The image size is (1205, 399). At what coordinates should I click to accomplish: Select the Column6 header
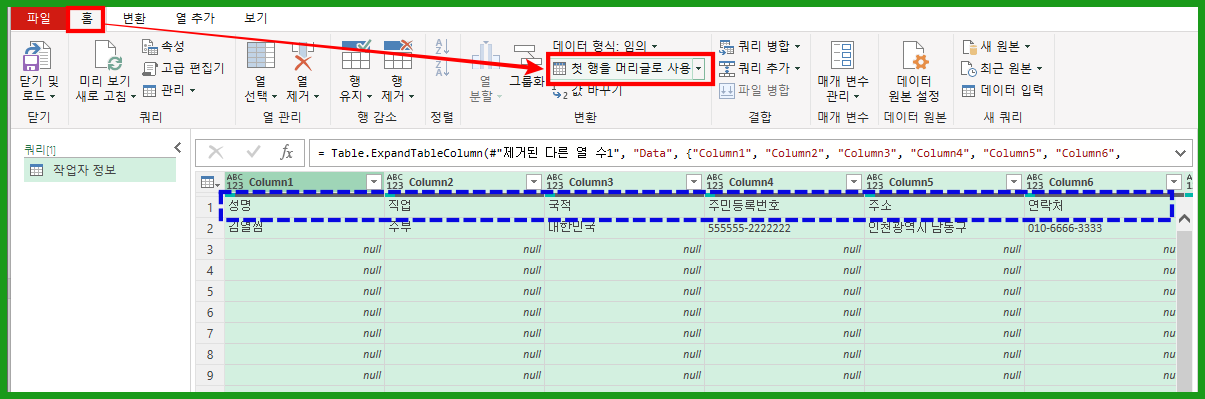1104,182
